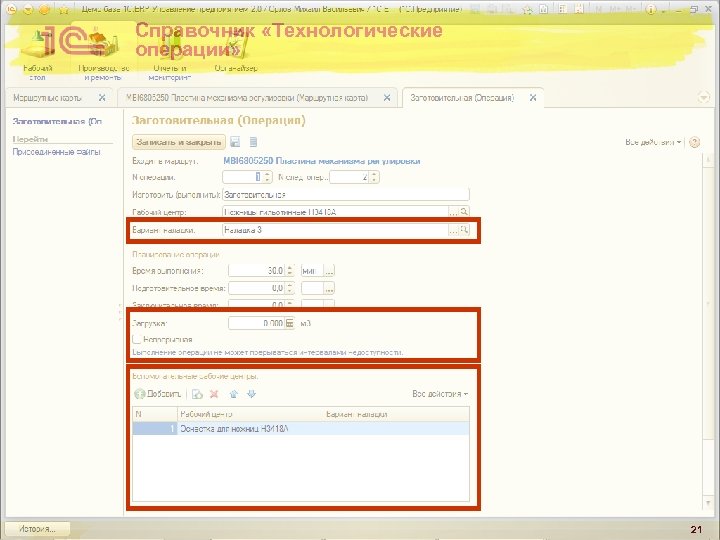Expand the open tabs list arrow

(x=703, y=97)
